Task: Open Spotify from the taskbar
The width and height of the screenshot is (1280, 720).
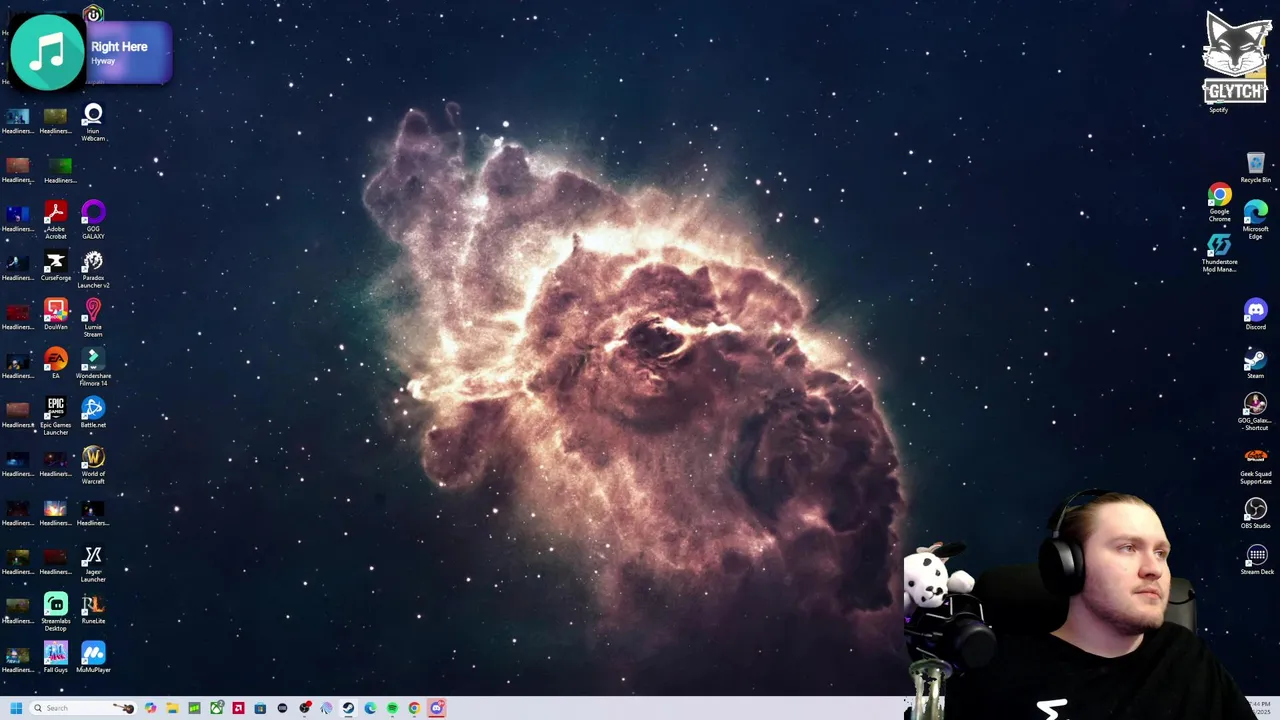Action: tap(392, 708)
